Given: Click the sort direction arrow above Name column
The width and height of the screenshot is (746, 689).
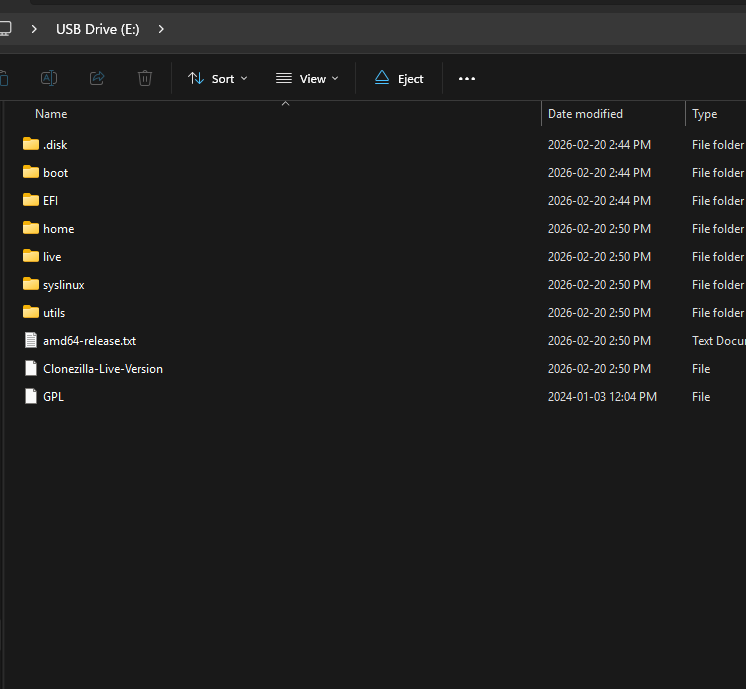Looking at the screenshot, I should click(x=285, y=103).
